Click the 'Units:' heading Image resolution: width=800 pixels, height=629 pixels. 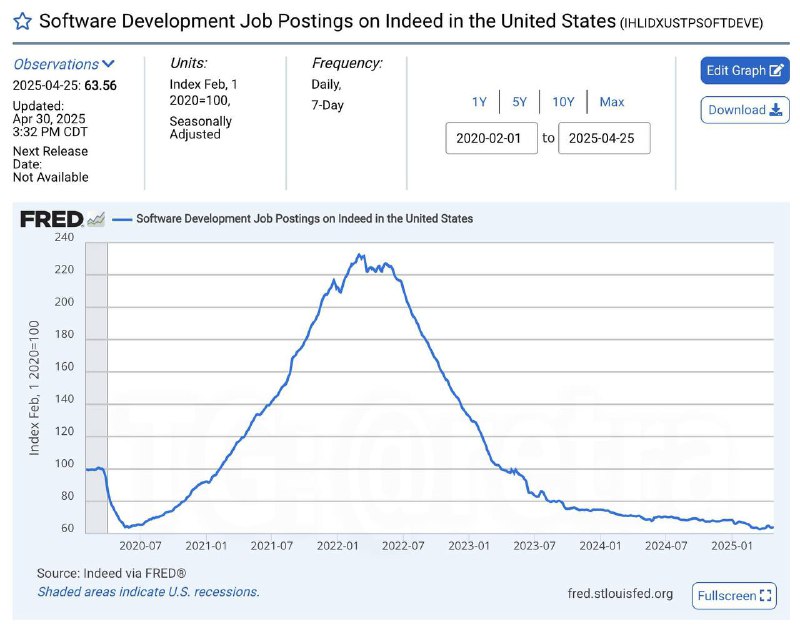coord(189,63)
